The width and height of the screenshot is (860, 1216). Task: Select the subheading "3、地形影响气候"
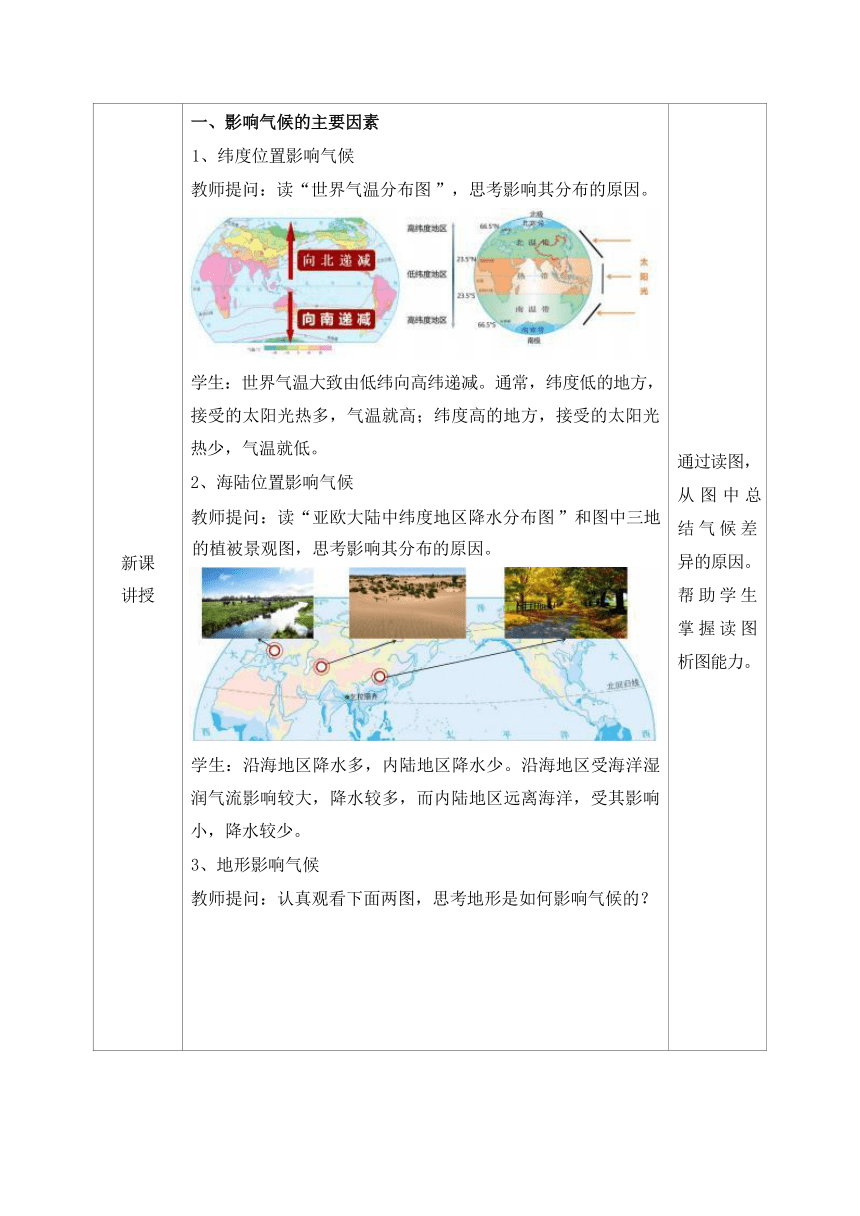(253, 865)
